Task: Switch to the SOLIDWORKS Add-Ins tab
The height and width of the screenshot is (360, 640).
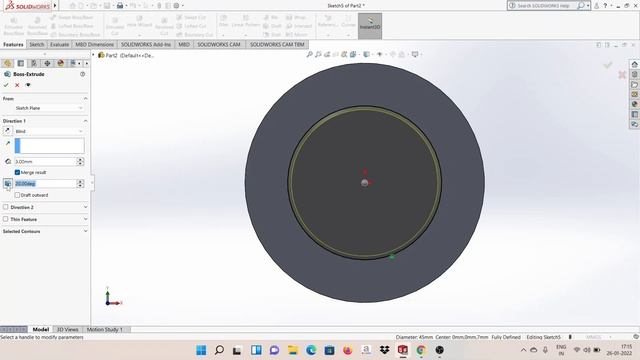Action: click(146, 44)
